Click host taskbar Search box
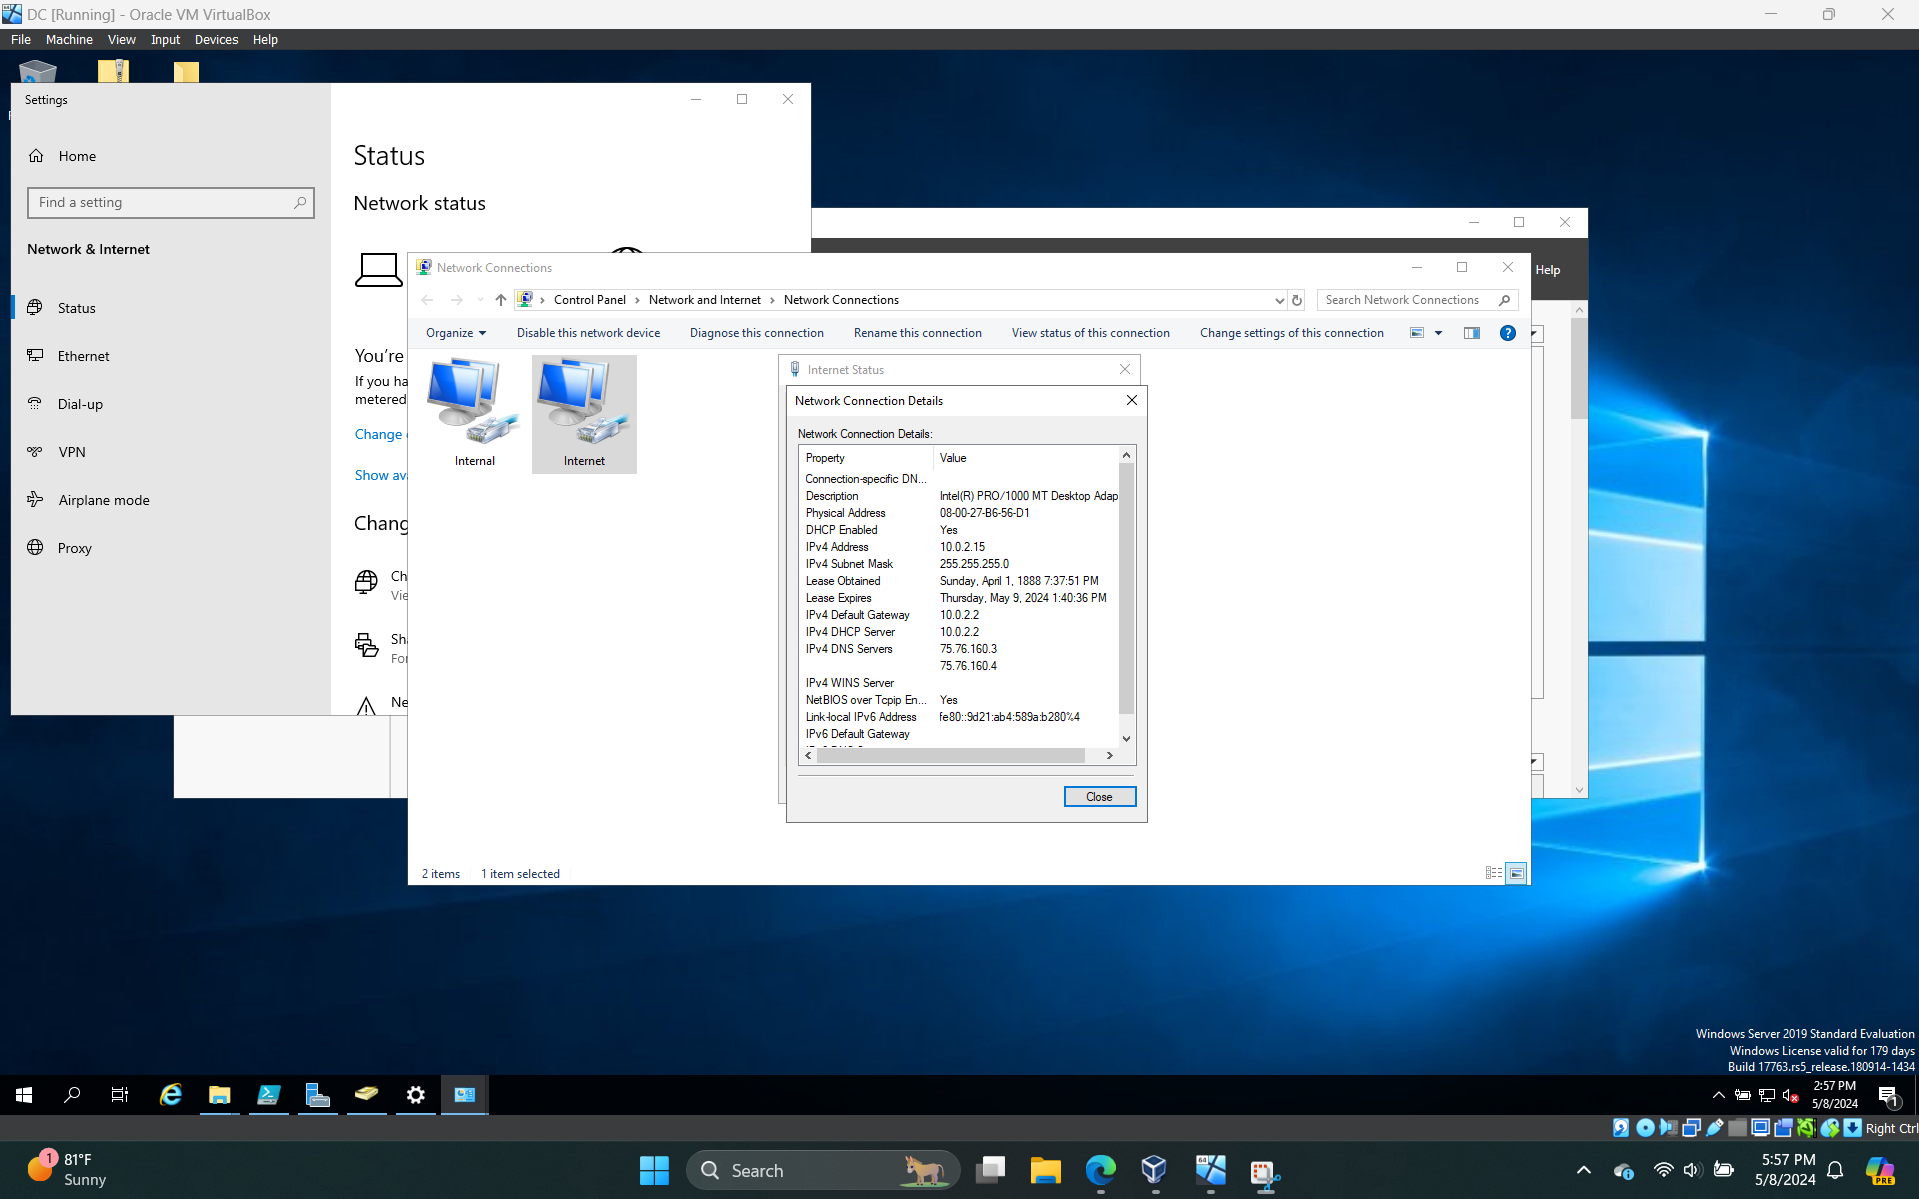 pyautogui.click(x=823, y=1170)
